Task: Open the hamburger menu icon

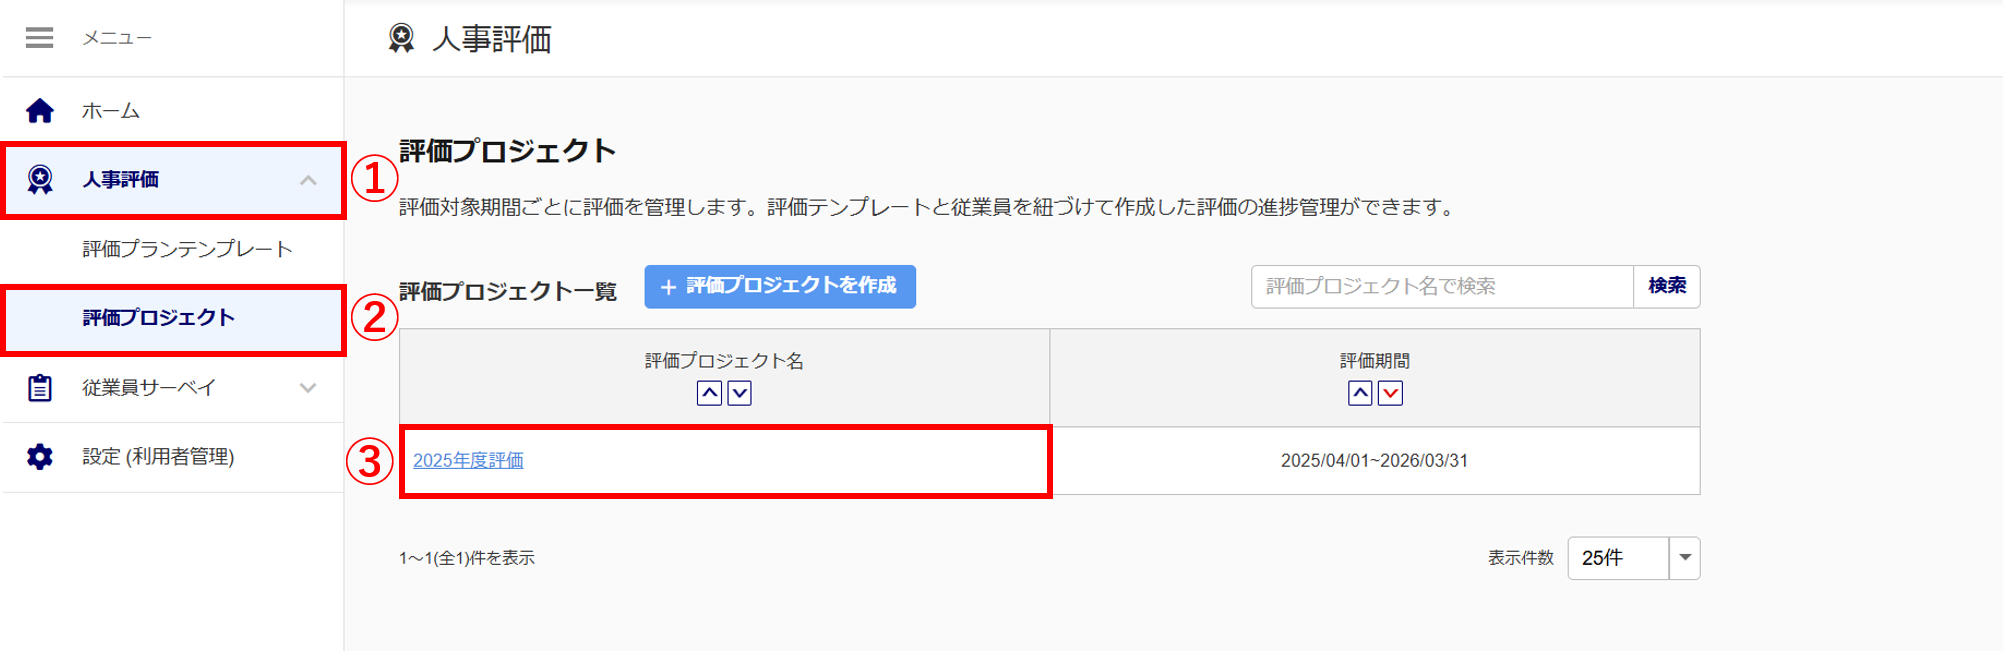Action: 40,38
